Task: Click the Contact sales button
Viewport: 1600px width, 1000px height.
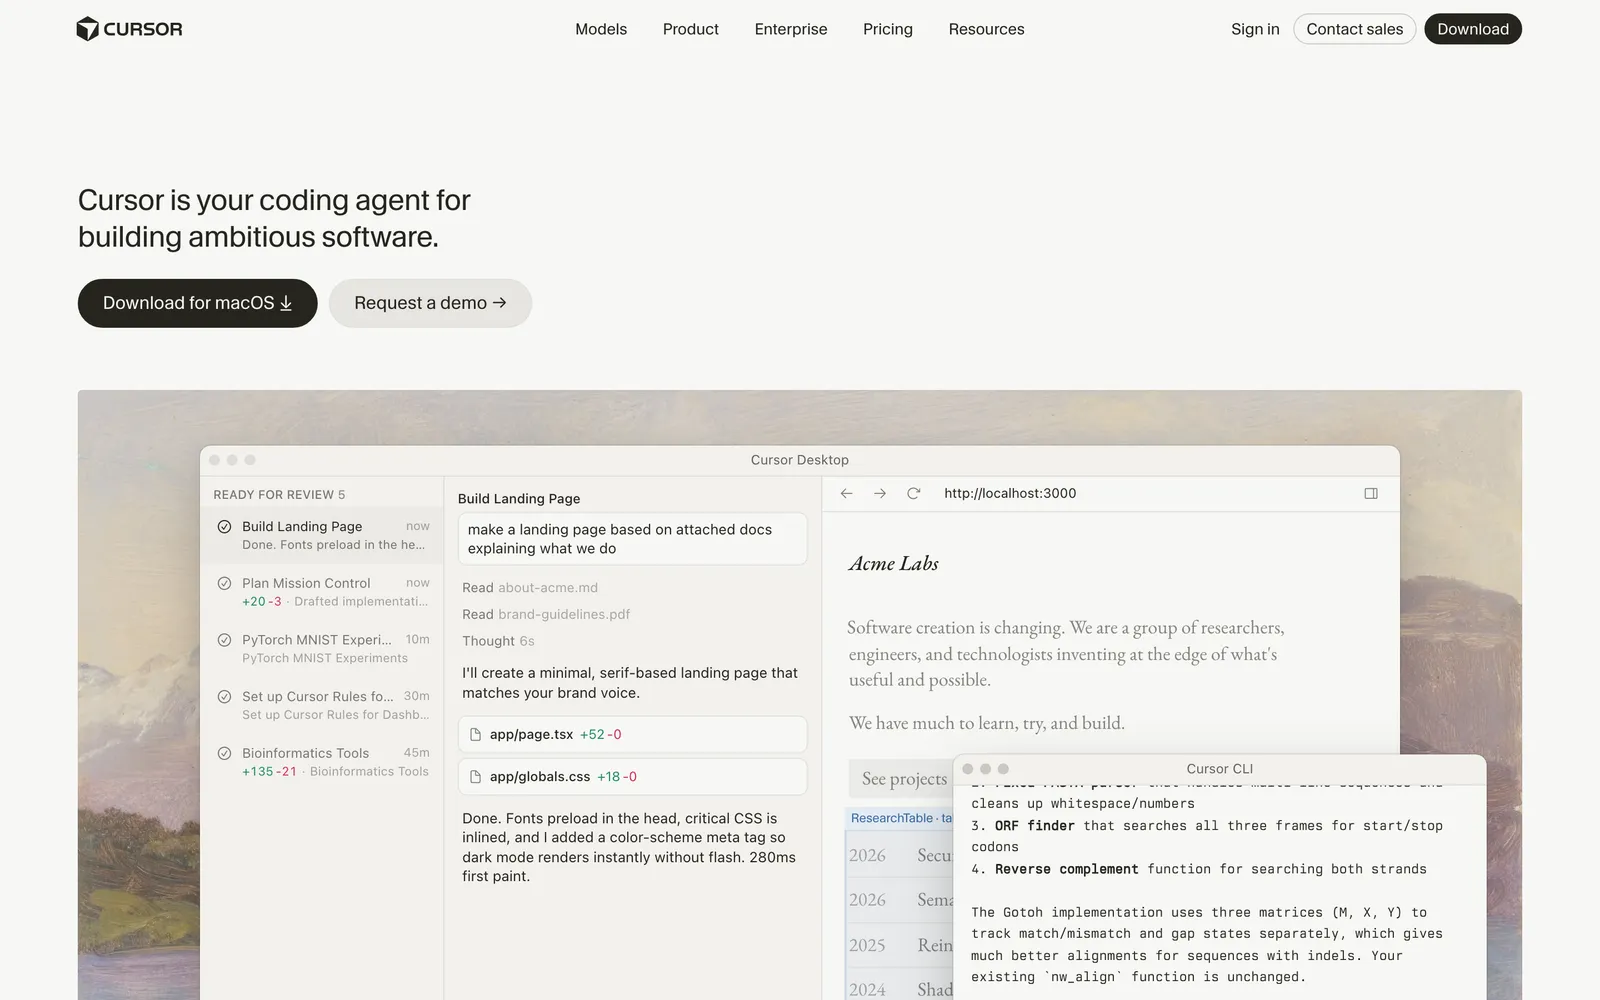Action: 1354,29
